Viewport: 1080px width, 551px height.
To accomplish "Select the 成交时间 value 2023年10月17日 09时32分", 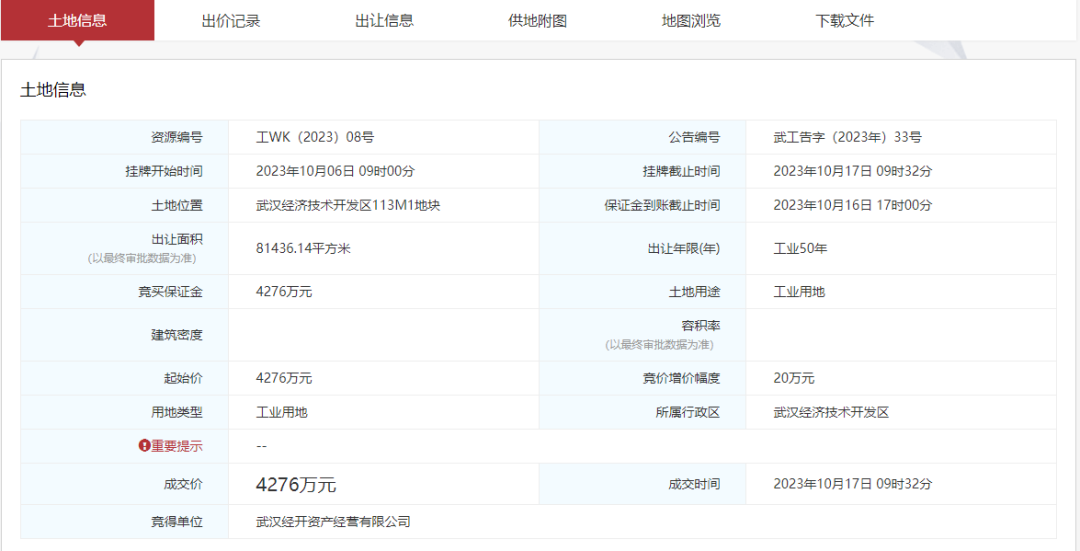I will 853,484.
